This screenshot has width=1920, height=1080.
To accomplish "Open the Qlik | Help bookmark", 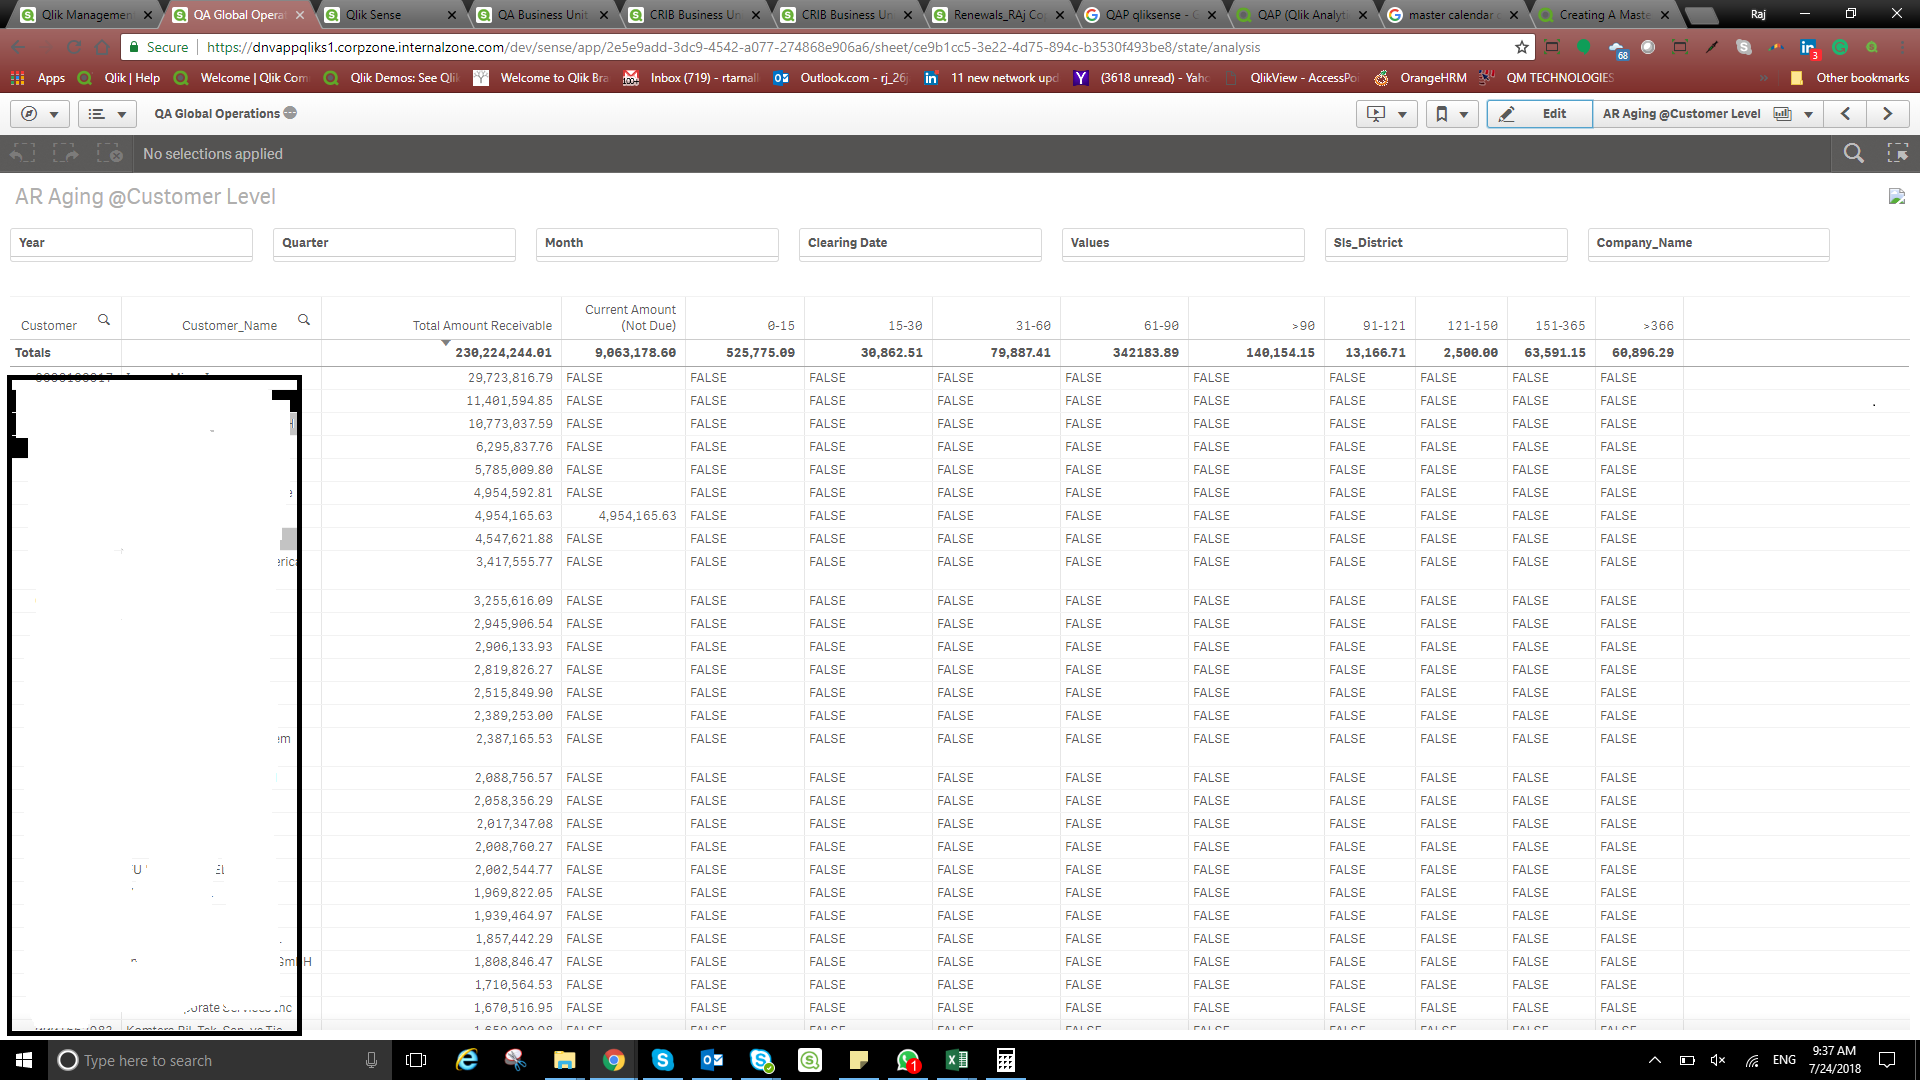I will click(119, 78).
